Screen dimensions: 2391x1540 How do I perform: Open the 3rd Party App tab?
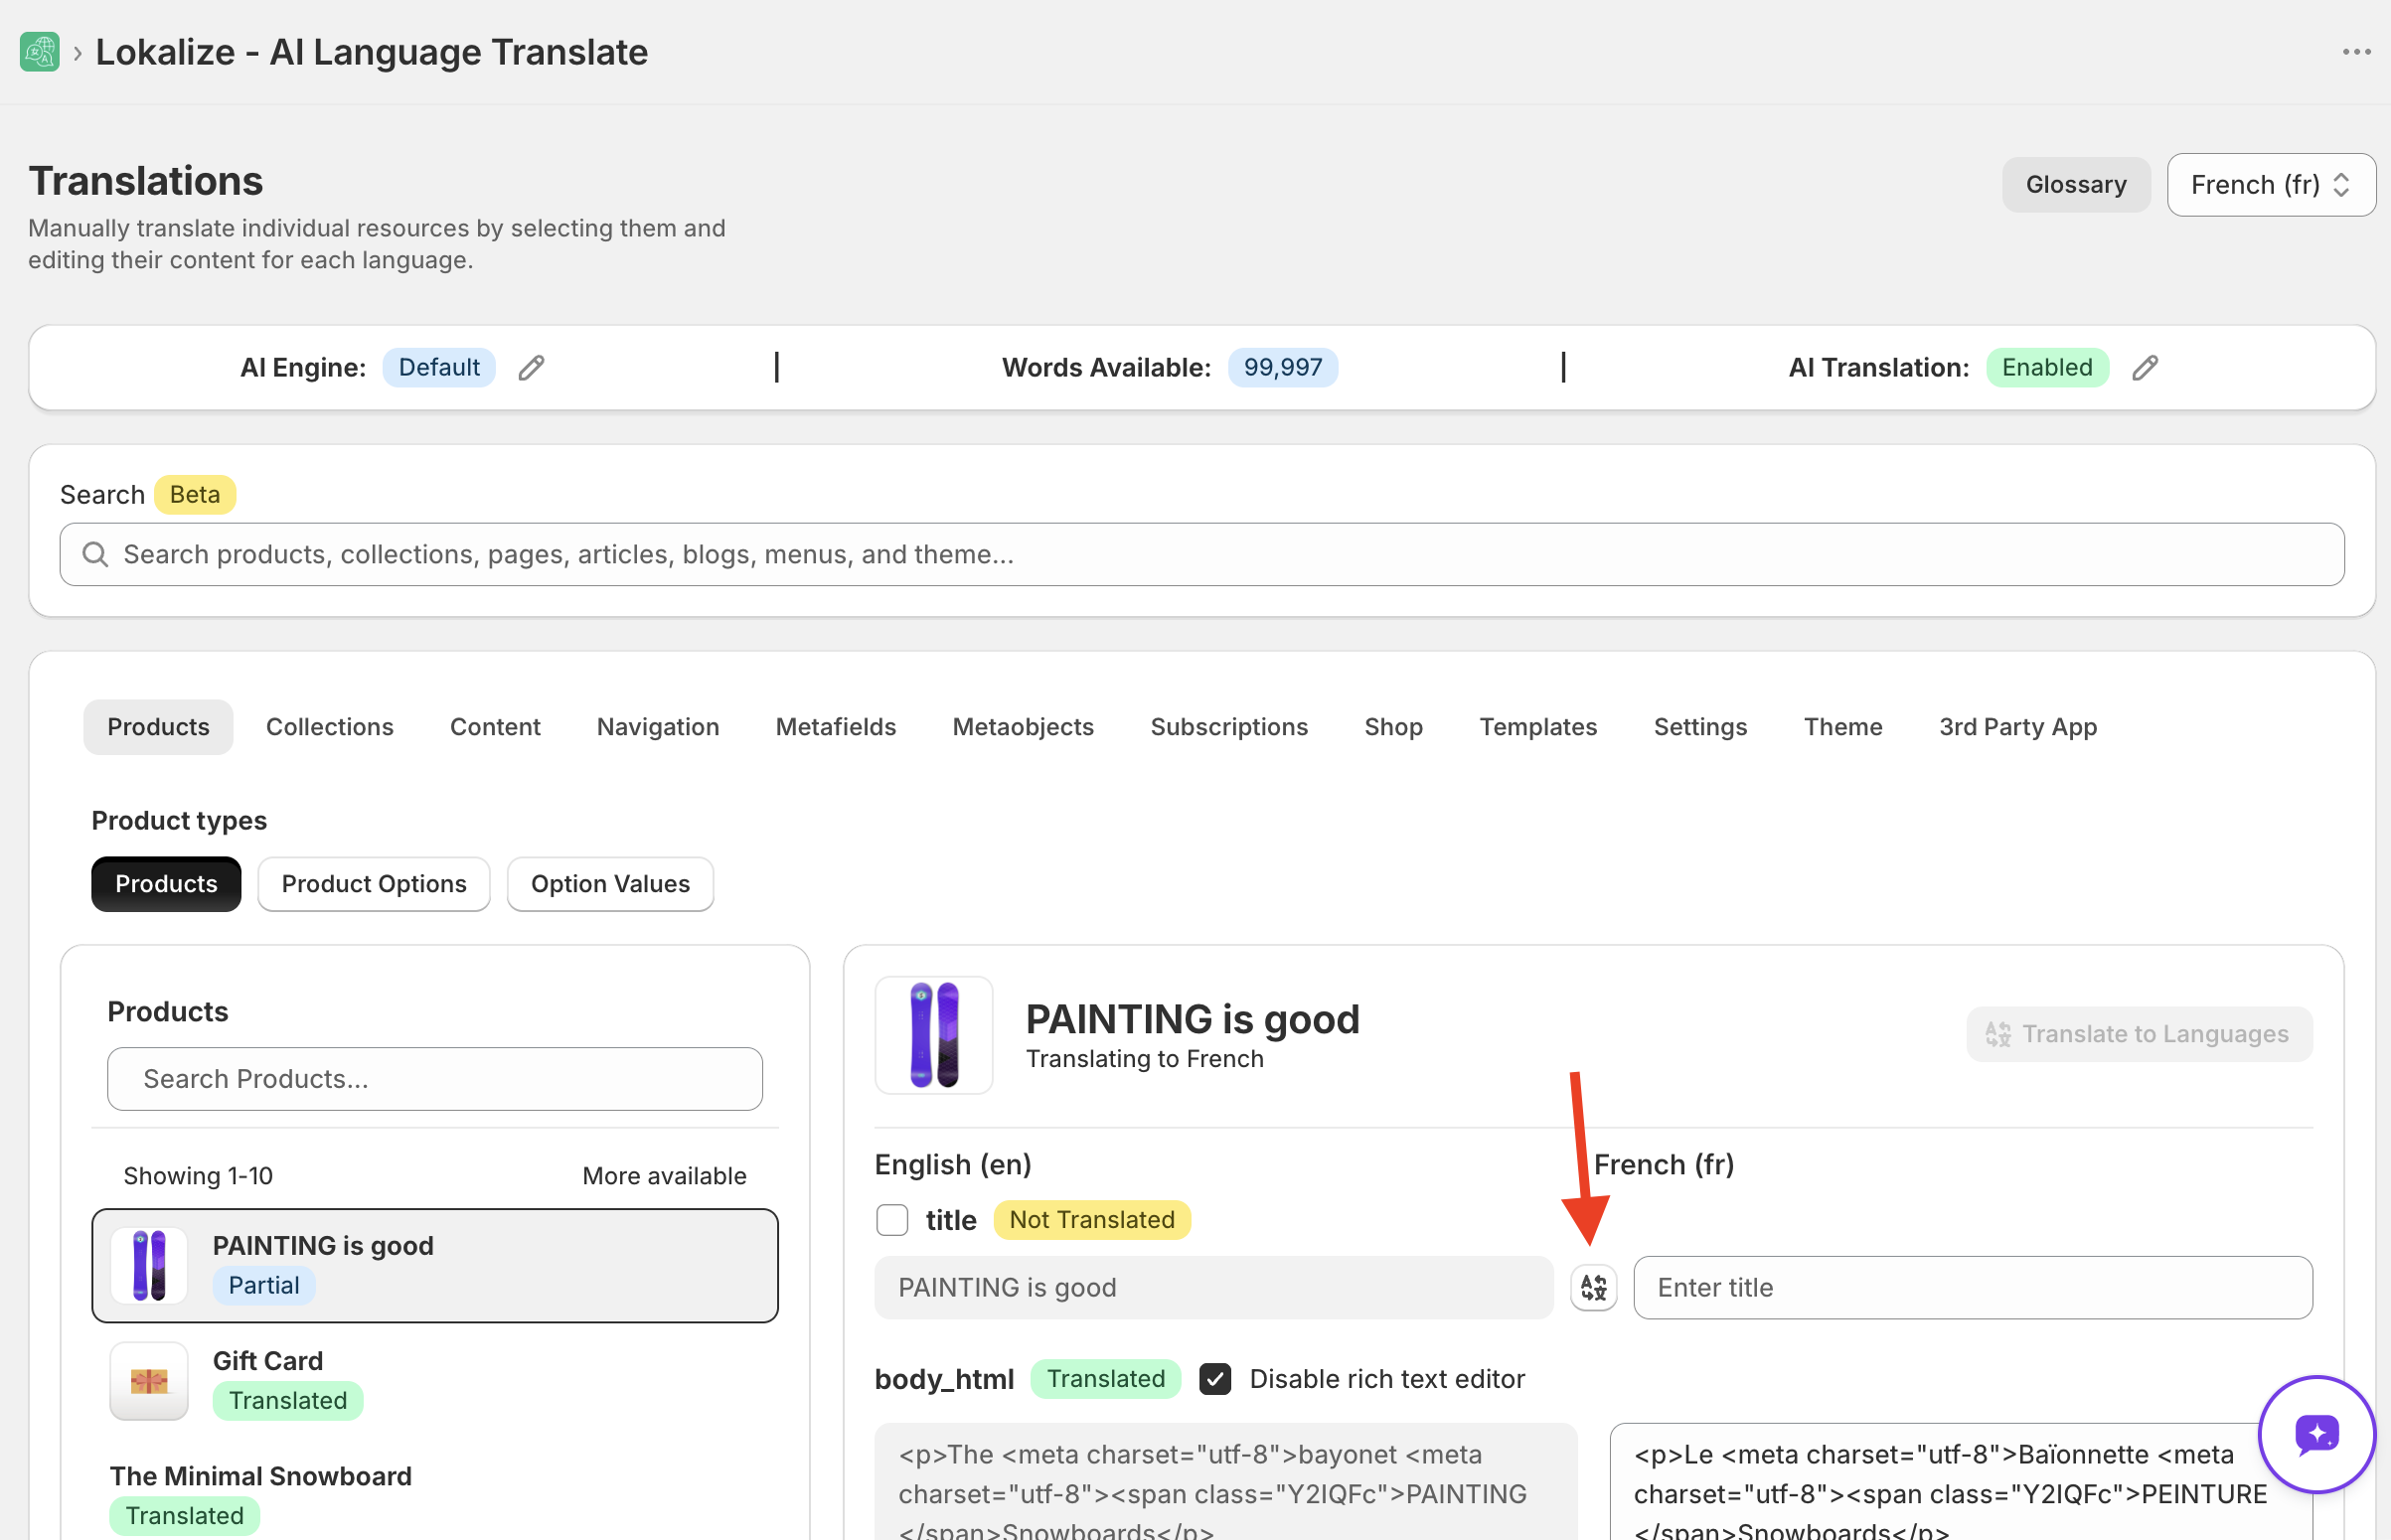click(2018, 727)
